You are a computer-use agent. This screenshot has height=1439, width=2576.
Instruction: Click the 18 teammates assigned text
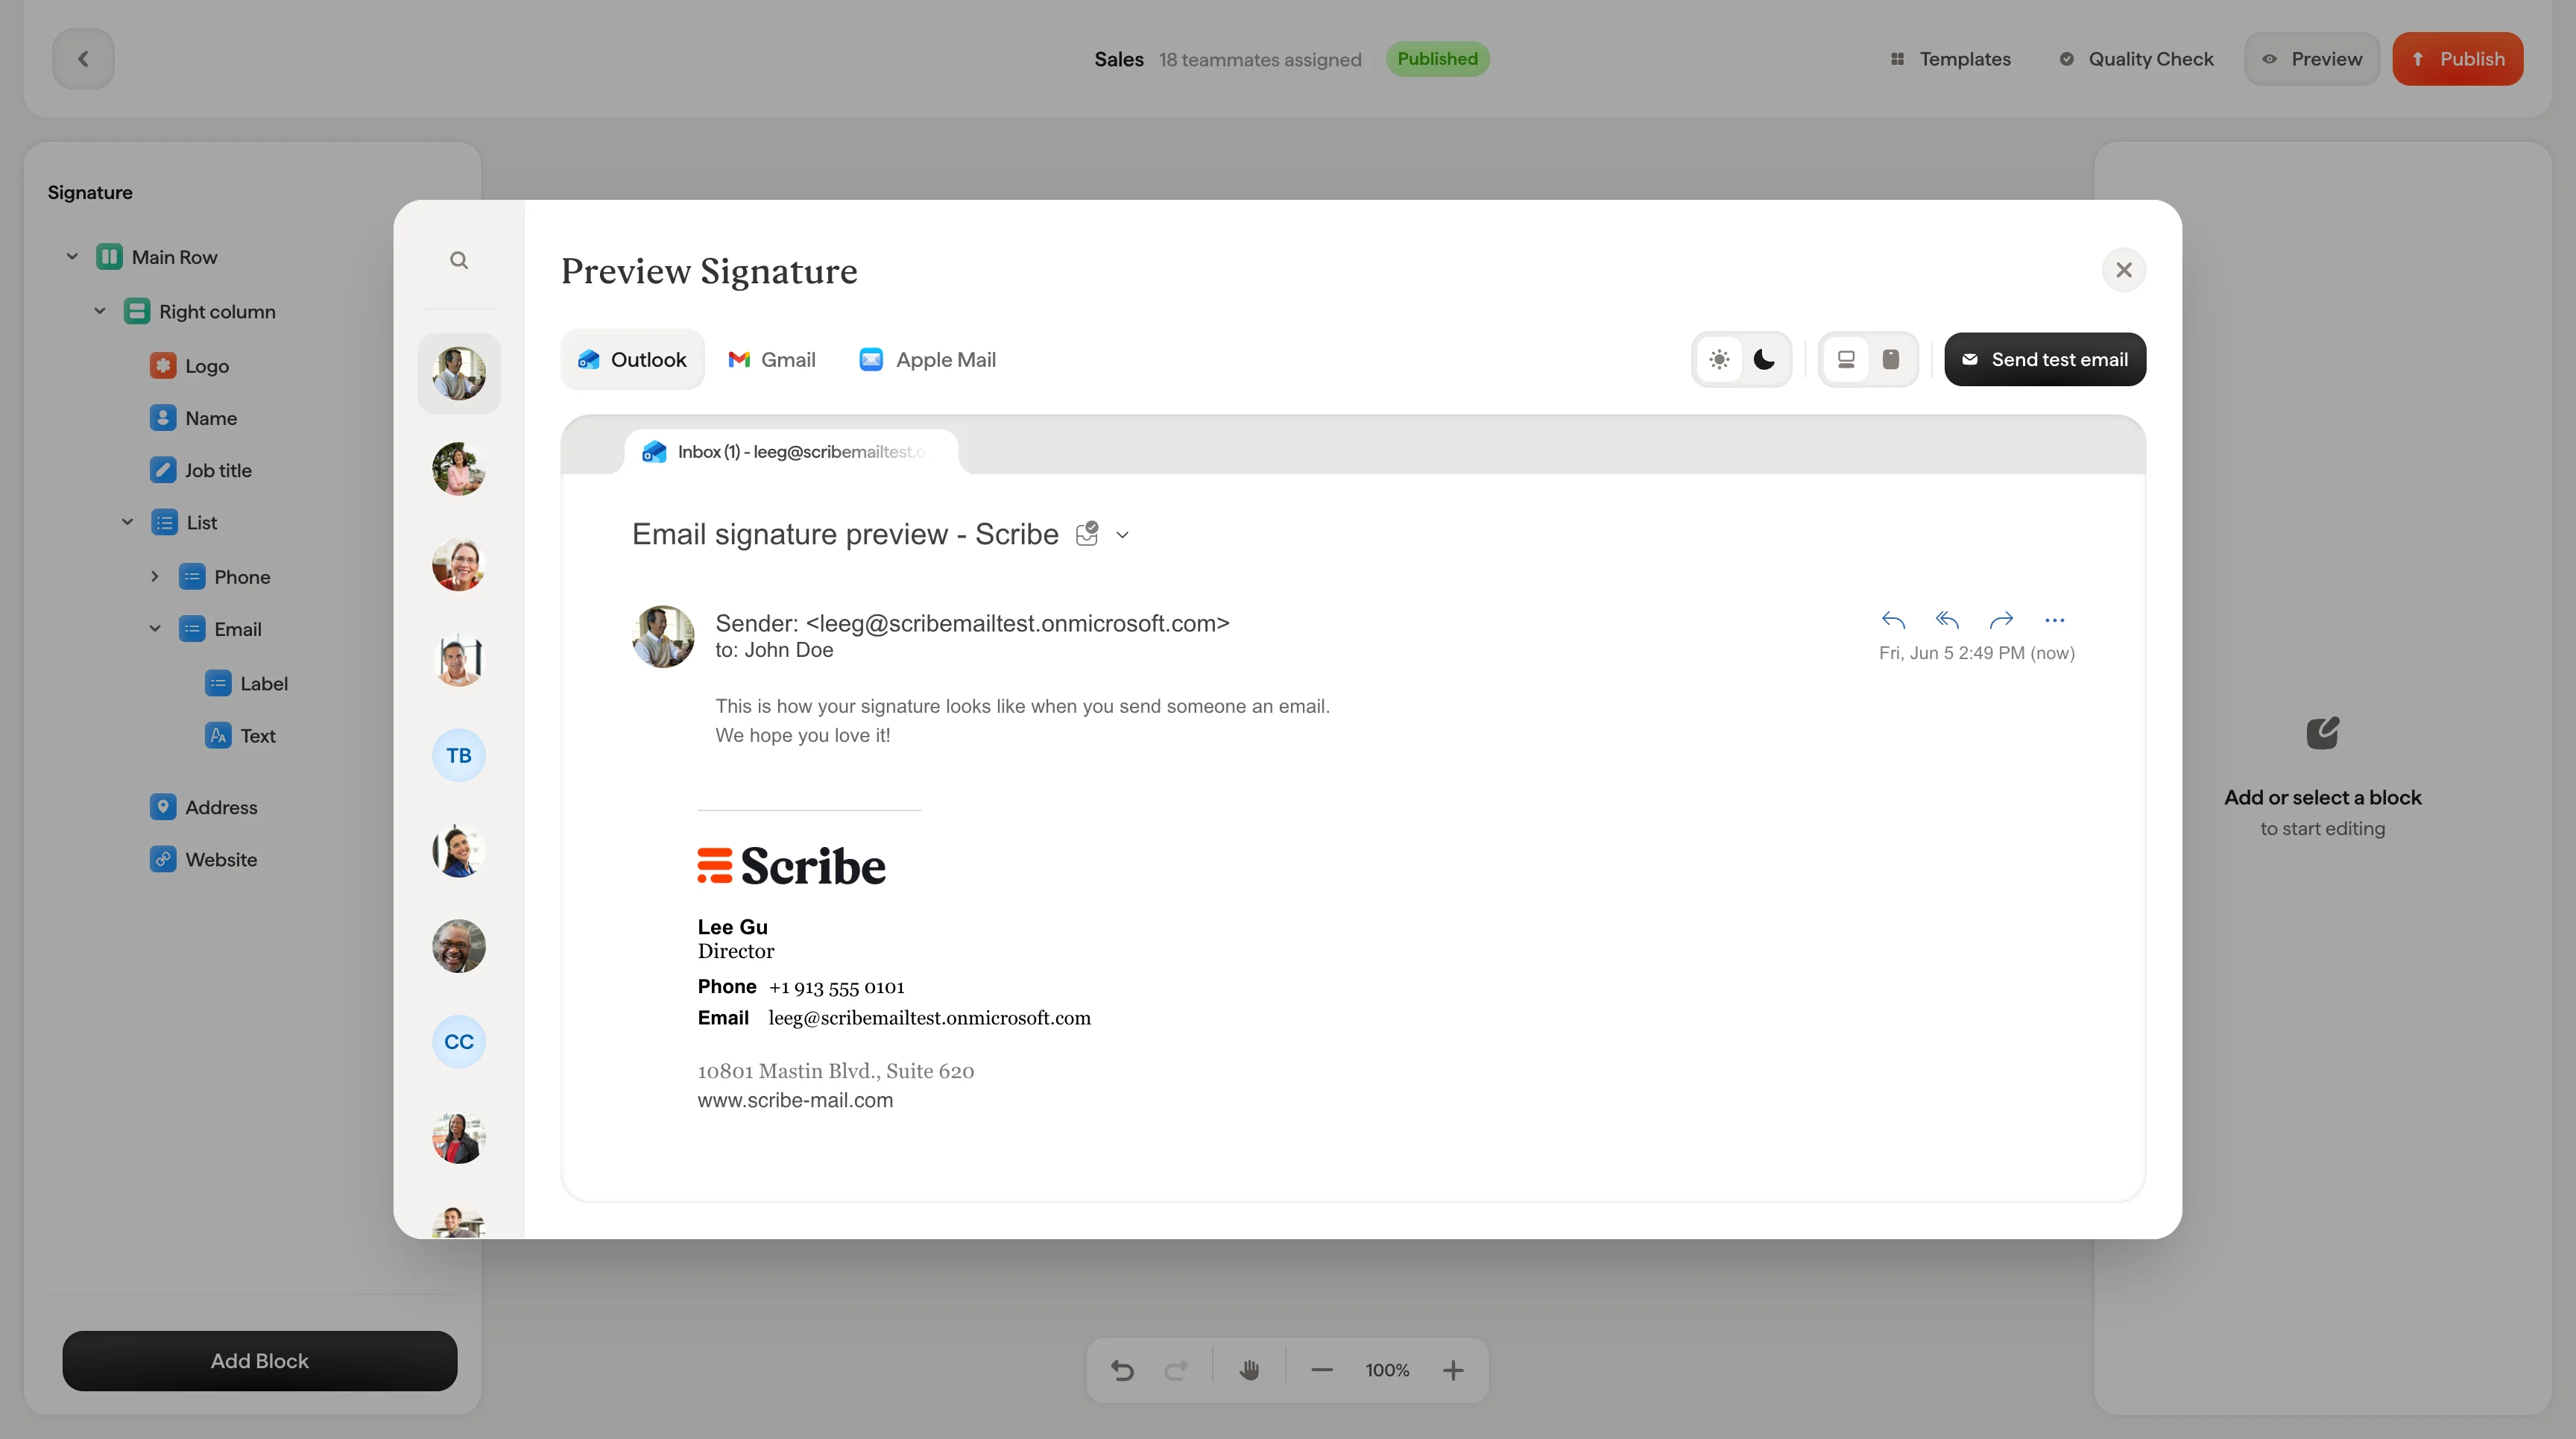pyautogui.click(x=1260, y=59)
